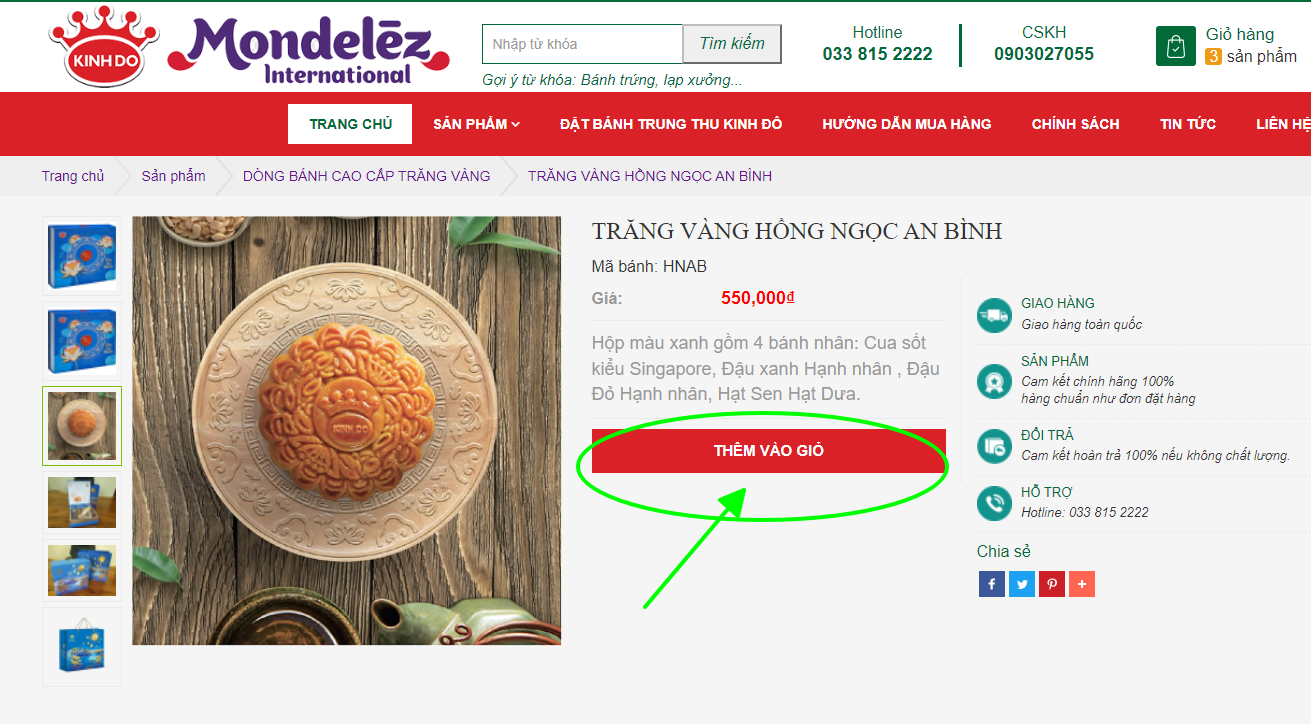
Task: Click the phone support icon
Action: [x=994, y=503]
